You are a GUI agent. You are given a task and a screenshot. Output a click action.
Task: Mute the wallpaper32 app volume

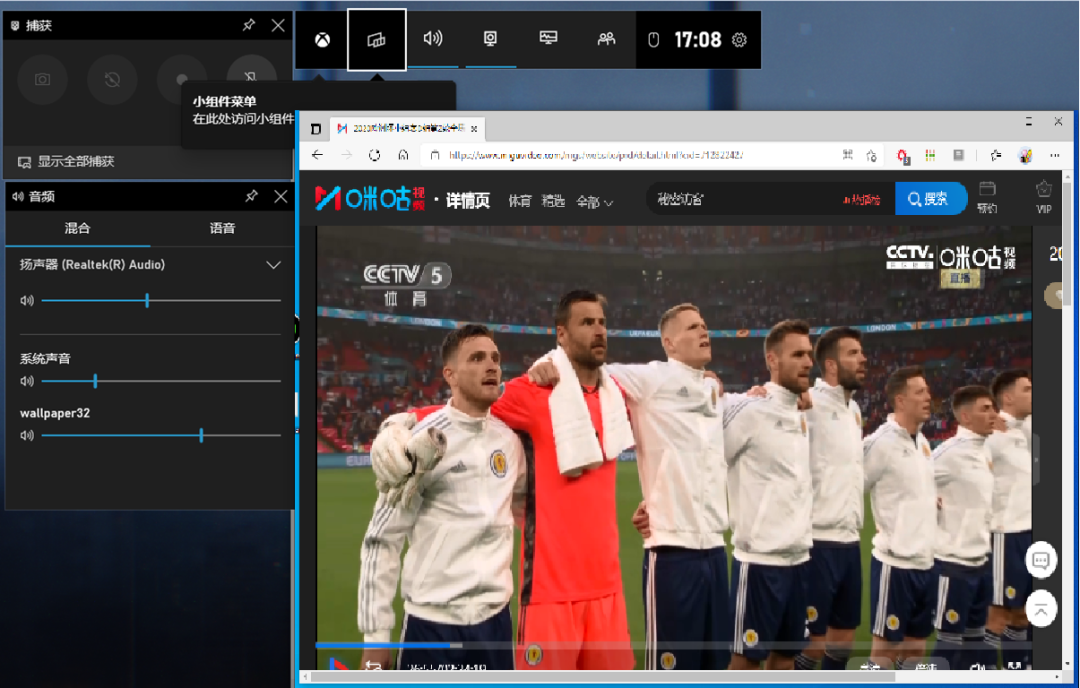(x=27, y=435)
